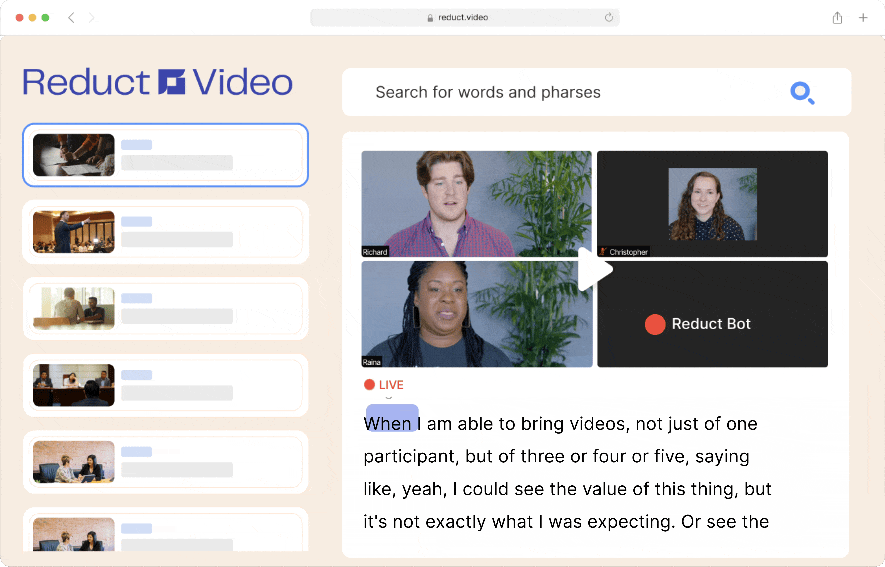Click the browser share icon
The height and width of the screenshot is (567, 885).
(x=837, y=18)
